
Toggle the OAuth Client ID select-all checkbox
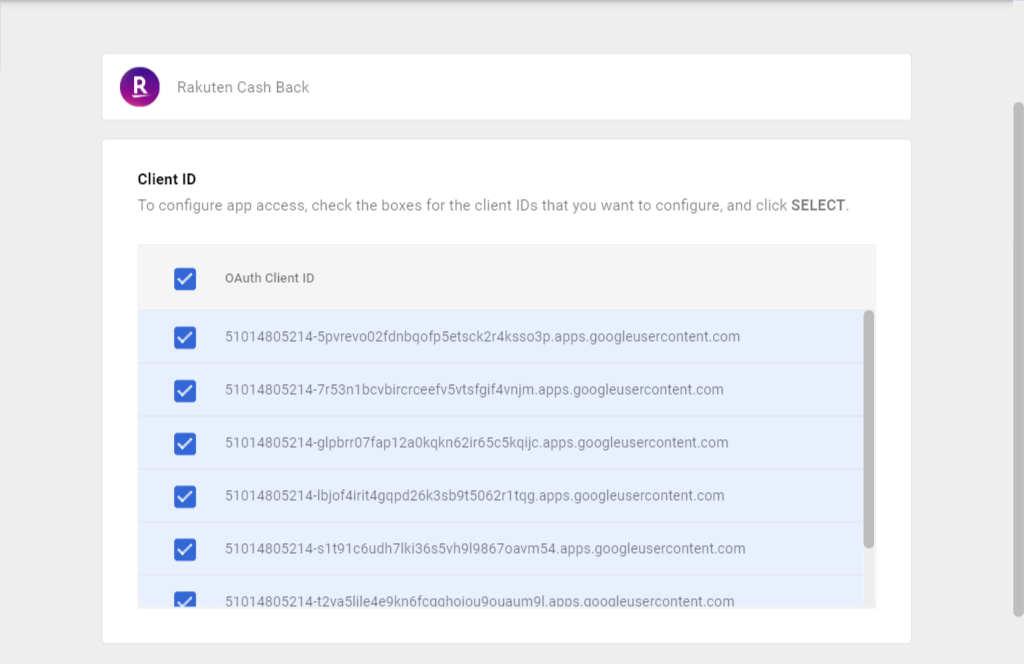click(x=185, y=279)
